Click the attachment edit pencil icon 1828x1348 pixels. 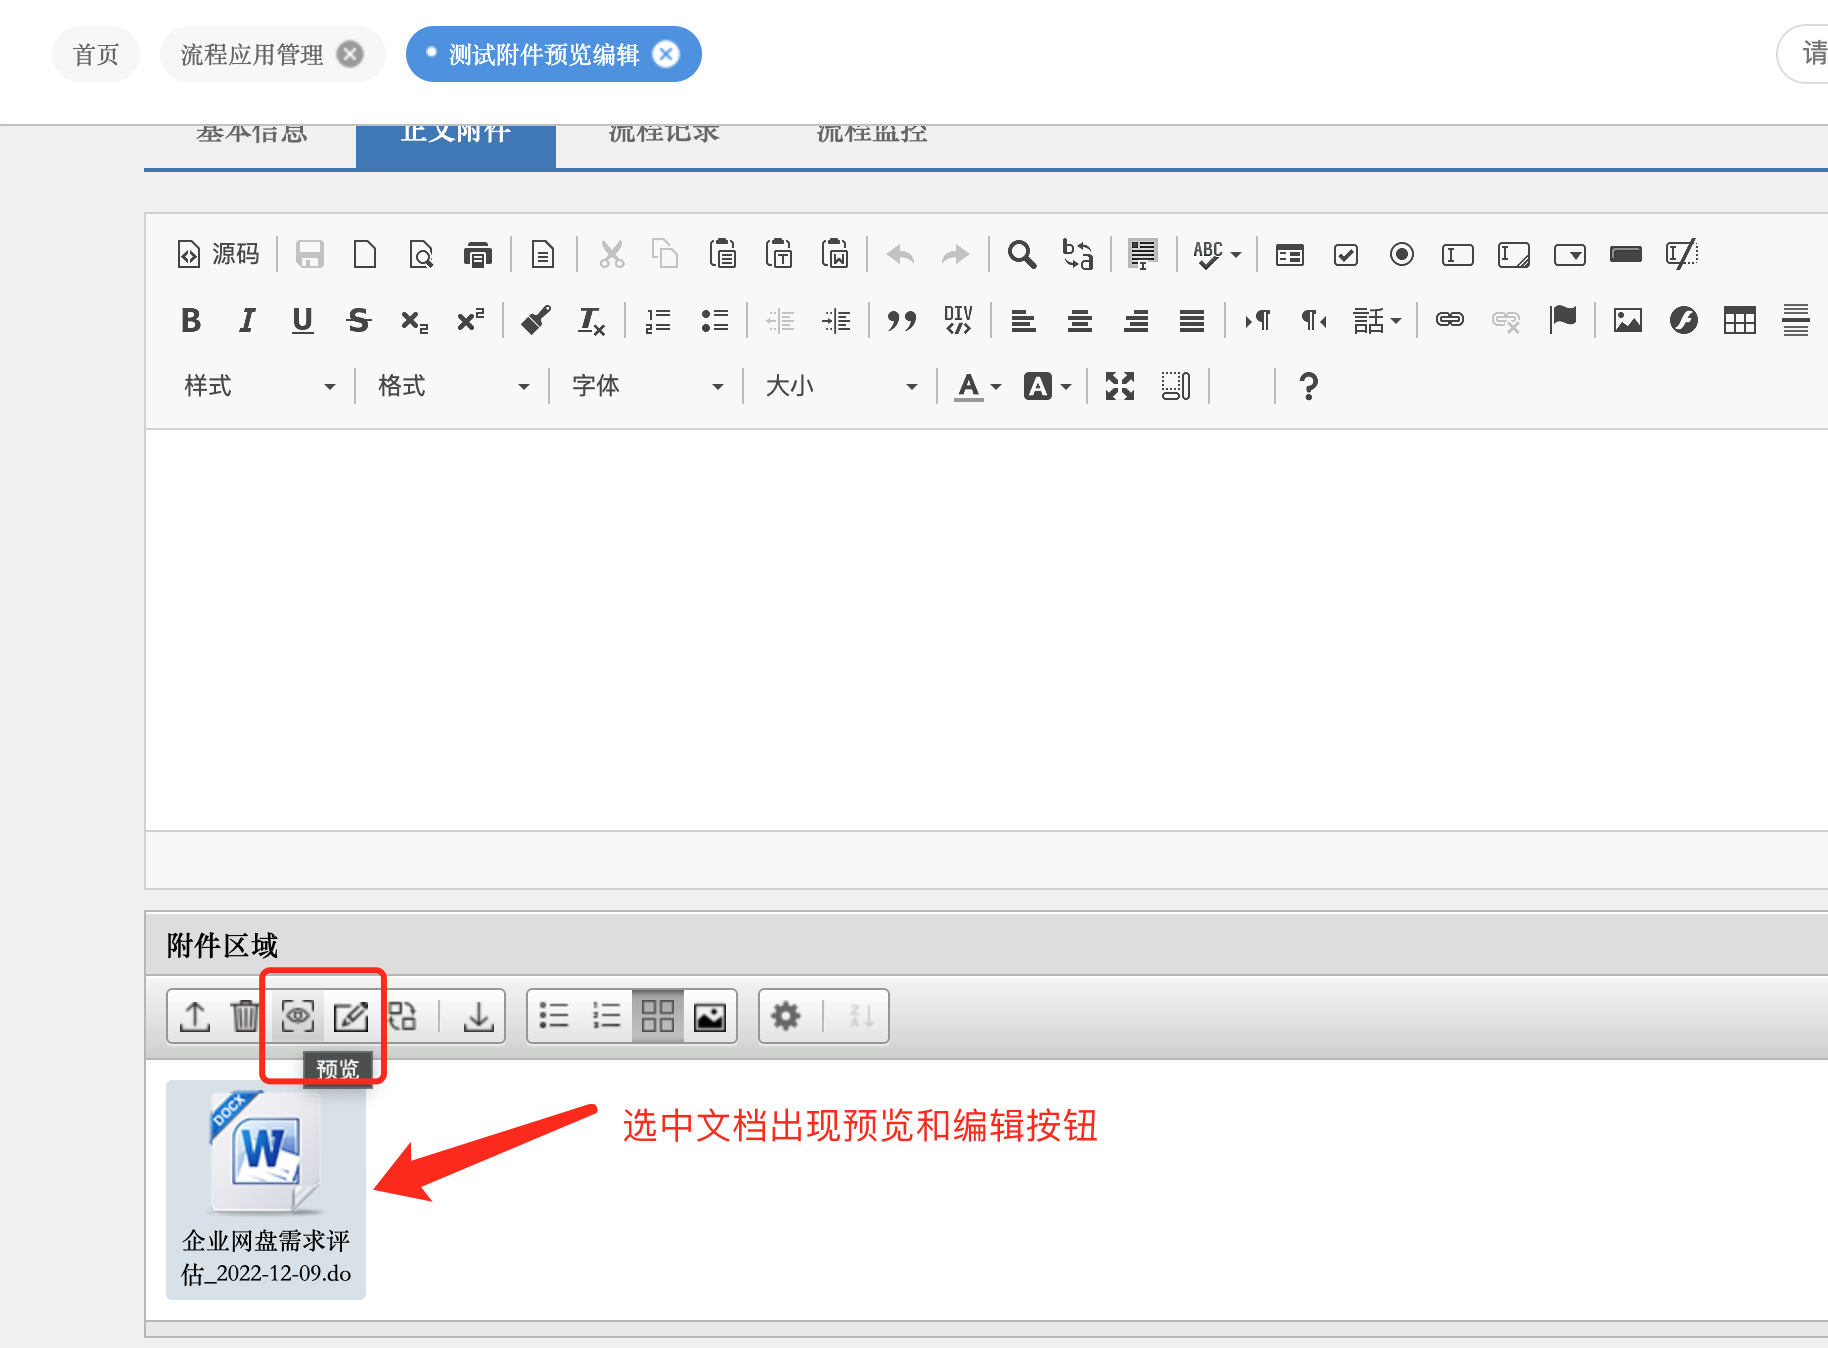(x=350, y=1016)
